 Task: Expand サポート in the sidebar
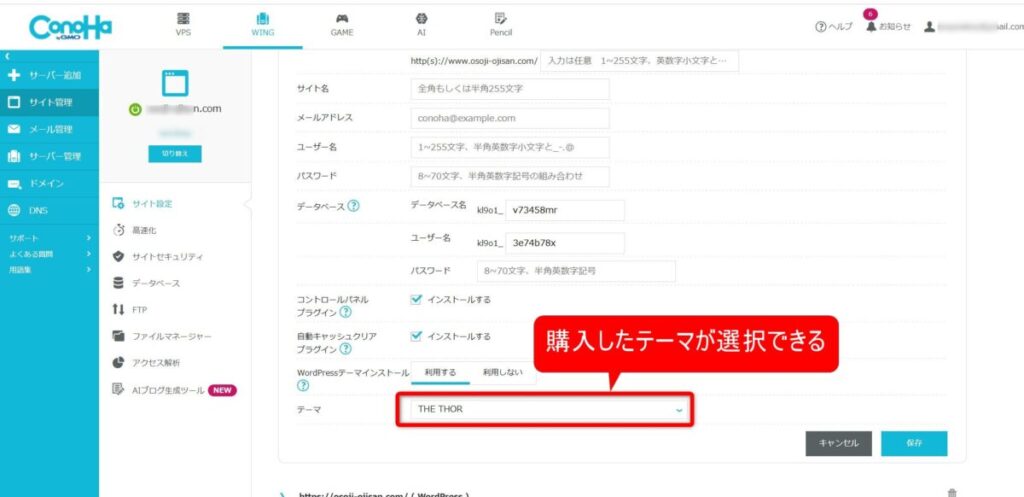coord(50,238)
